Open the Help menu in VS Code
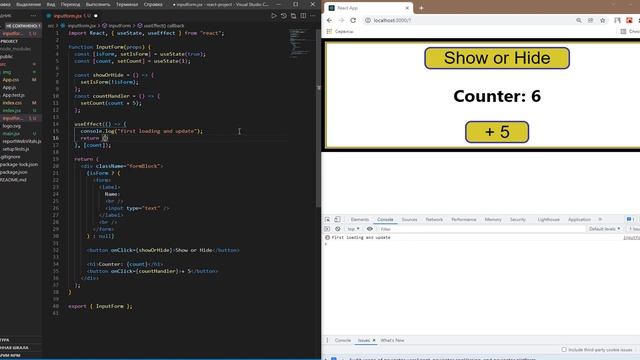Image resolution: width=640 pixels, height=360 pixels. tap(153, 4)
